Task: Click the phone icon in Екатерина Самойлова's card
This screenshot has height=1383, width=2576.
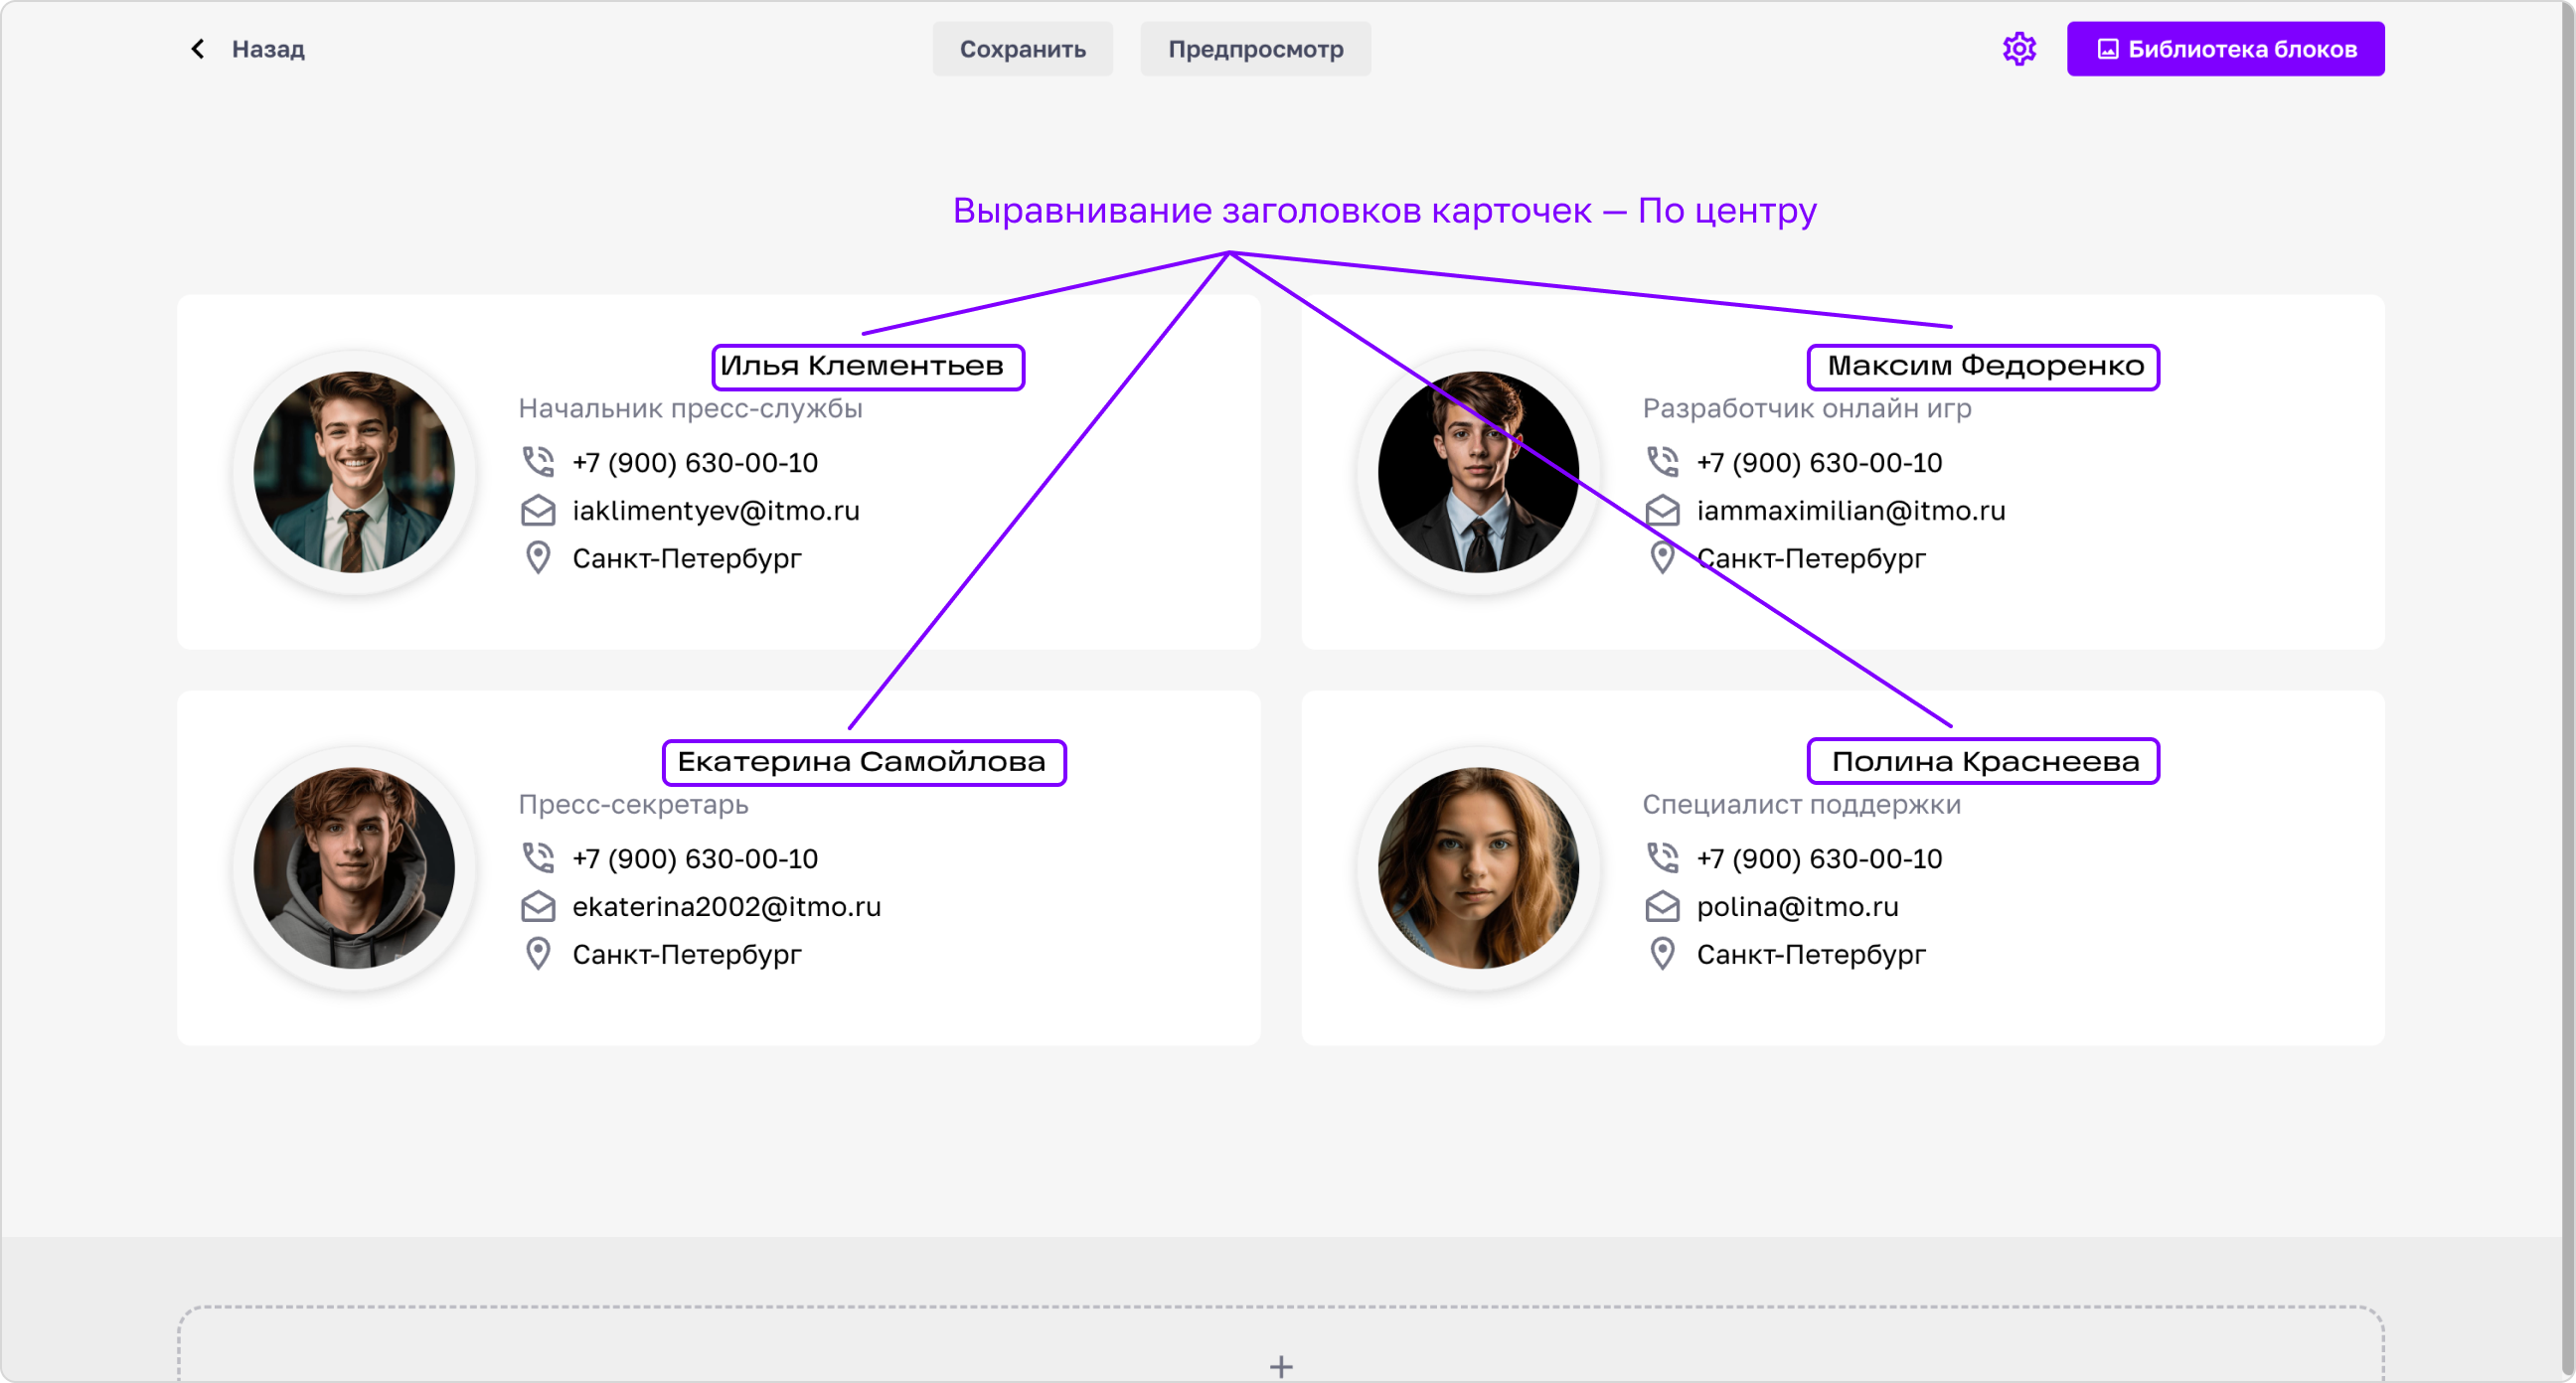Action: tap(538, 858)
